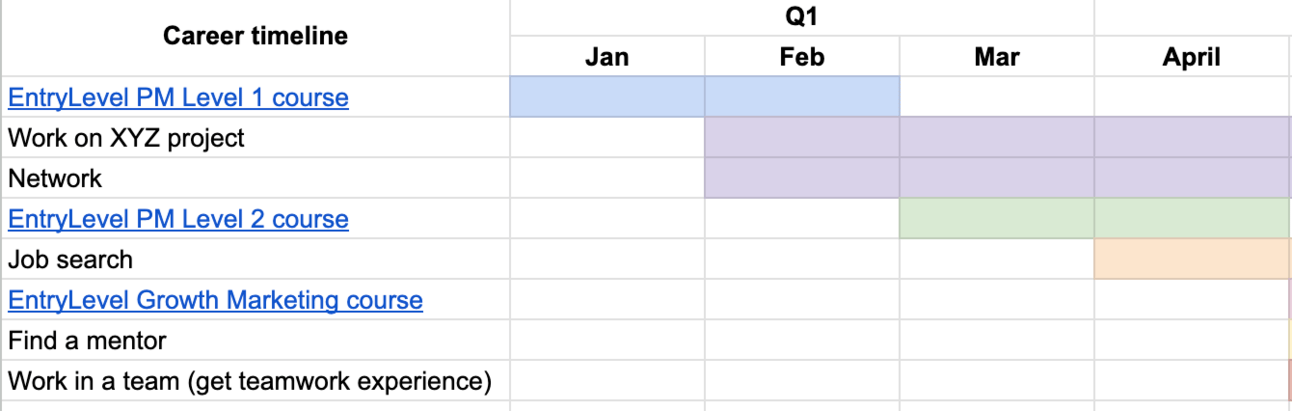Click the Feb column header cell

click(x=801, y=57)
